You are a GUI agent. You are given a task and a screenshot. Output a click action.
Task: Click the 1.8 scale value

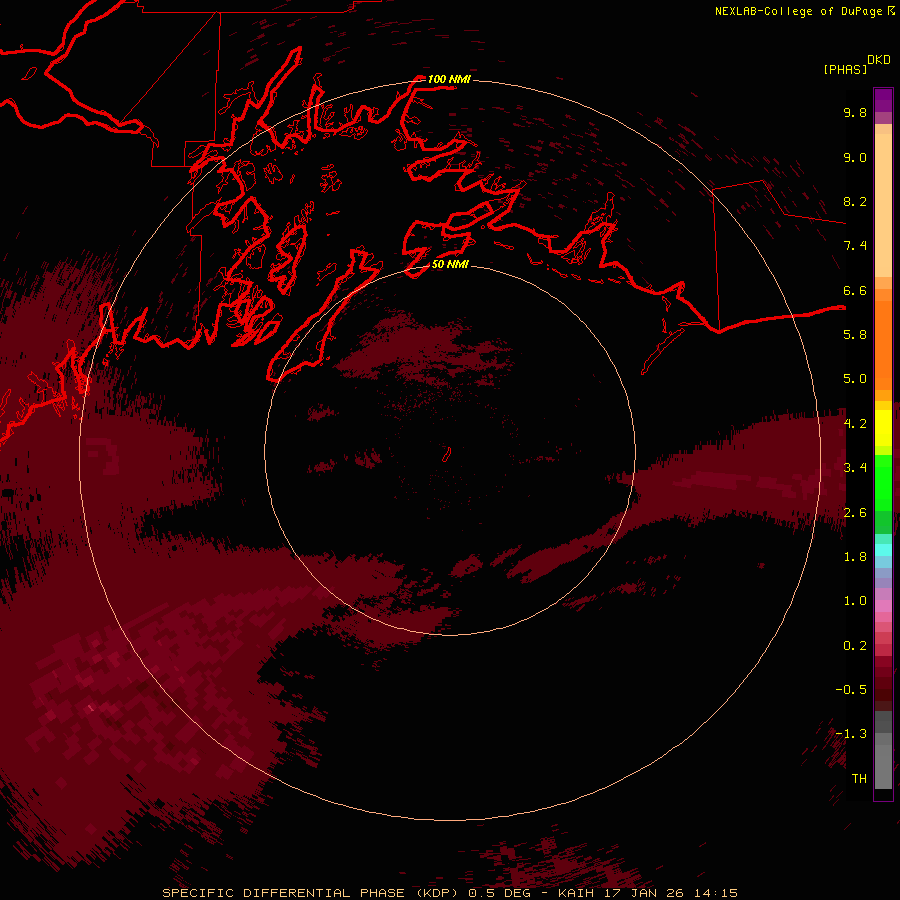(855, 557)
